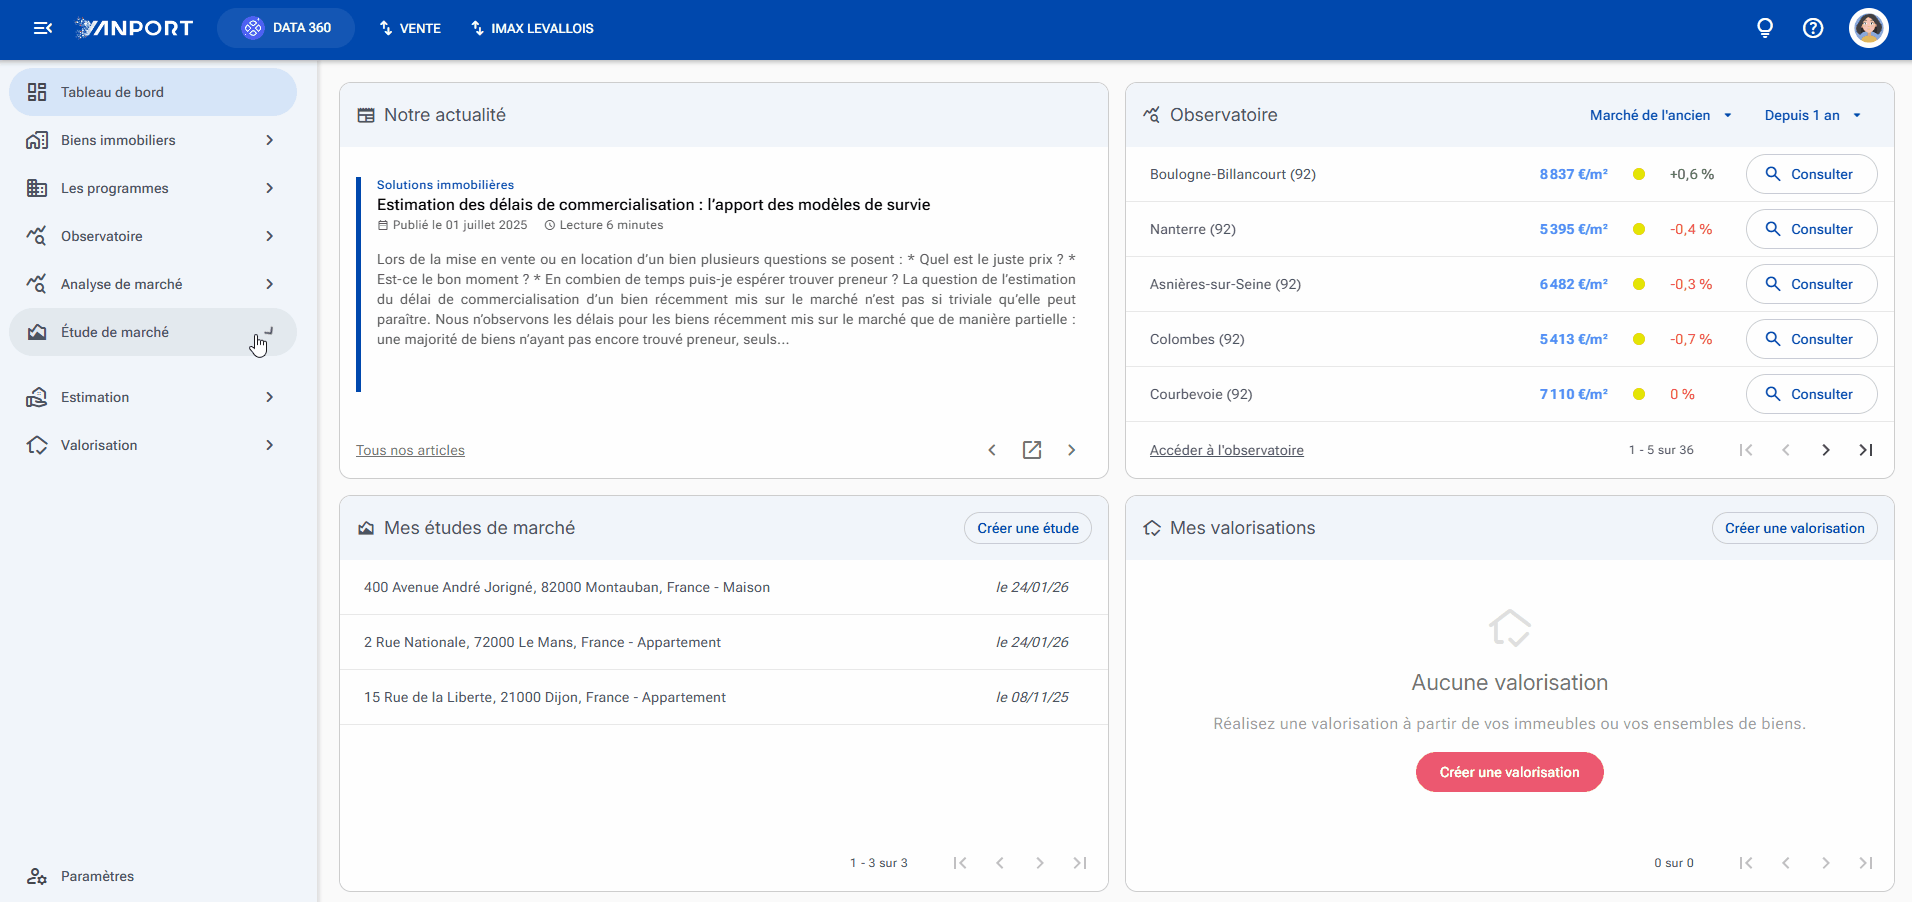Click the -0,7 % variation for Colombes

pyautogui.click(x=1691, y=339)
